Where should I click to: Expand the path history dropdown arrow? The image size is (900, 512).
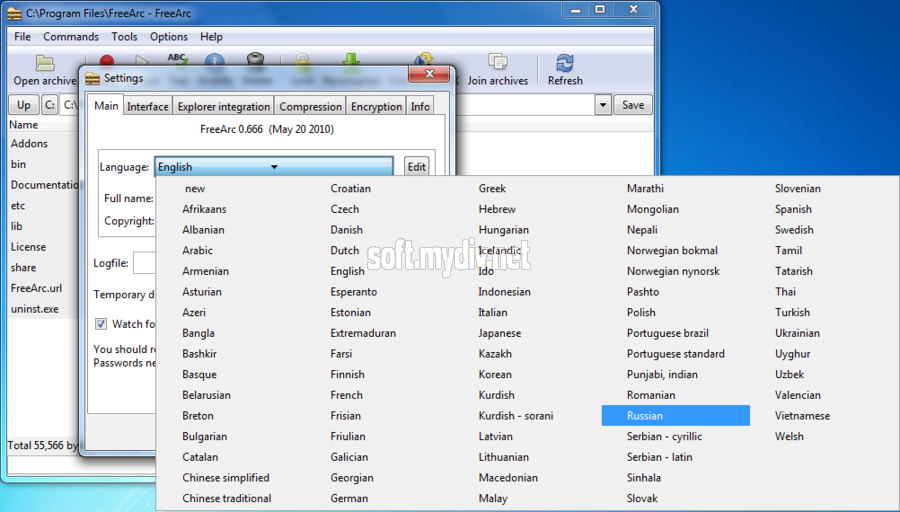click(x=603, y=105)
